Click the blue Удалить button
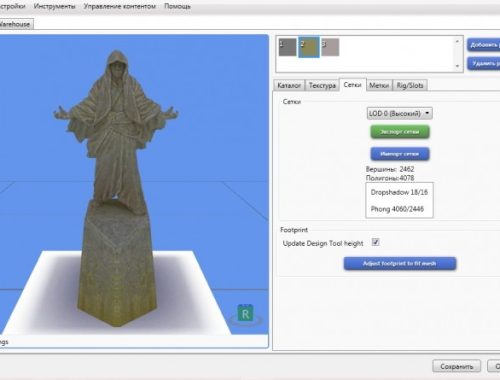500x380 pixels. click(484, 63)
